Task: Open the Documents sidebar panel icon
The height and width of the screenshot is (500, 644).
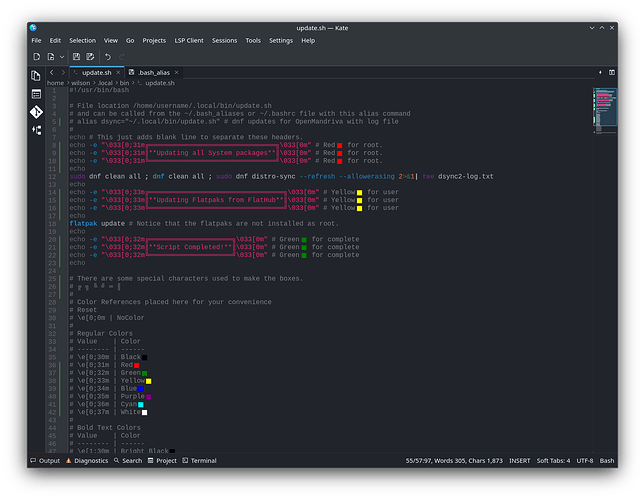Action: (x=36, y=76)
